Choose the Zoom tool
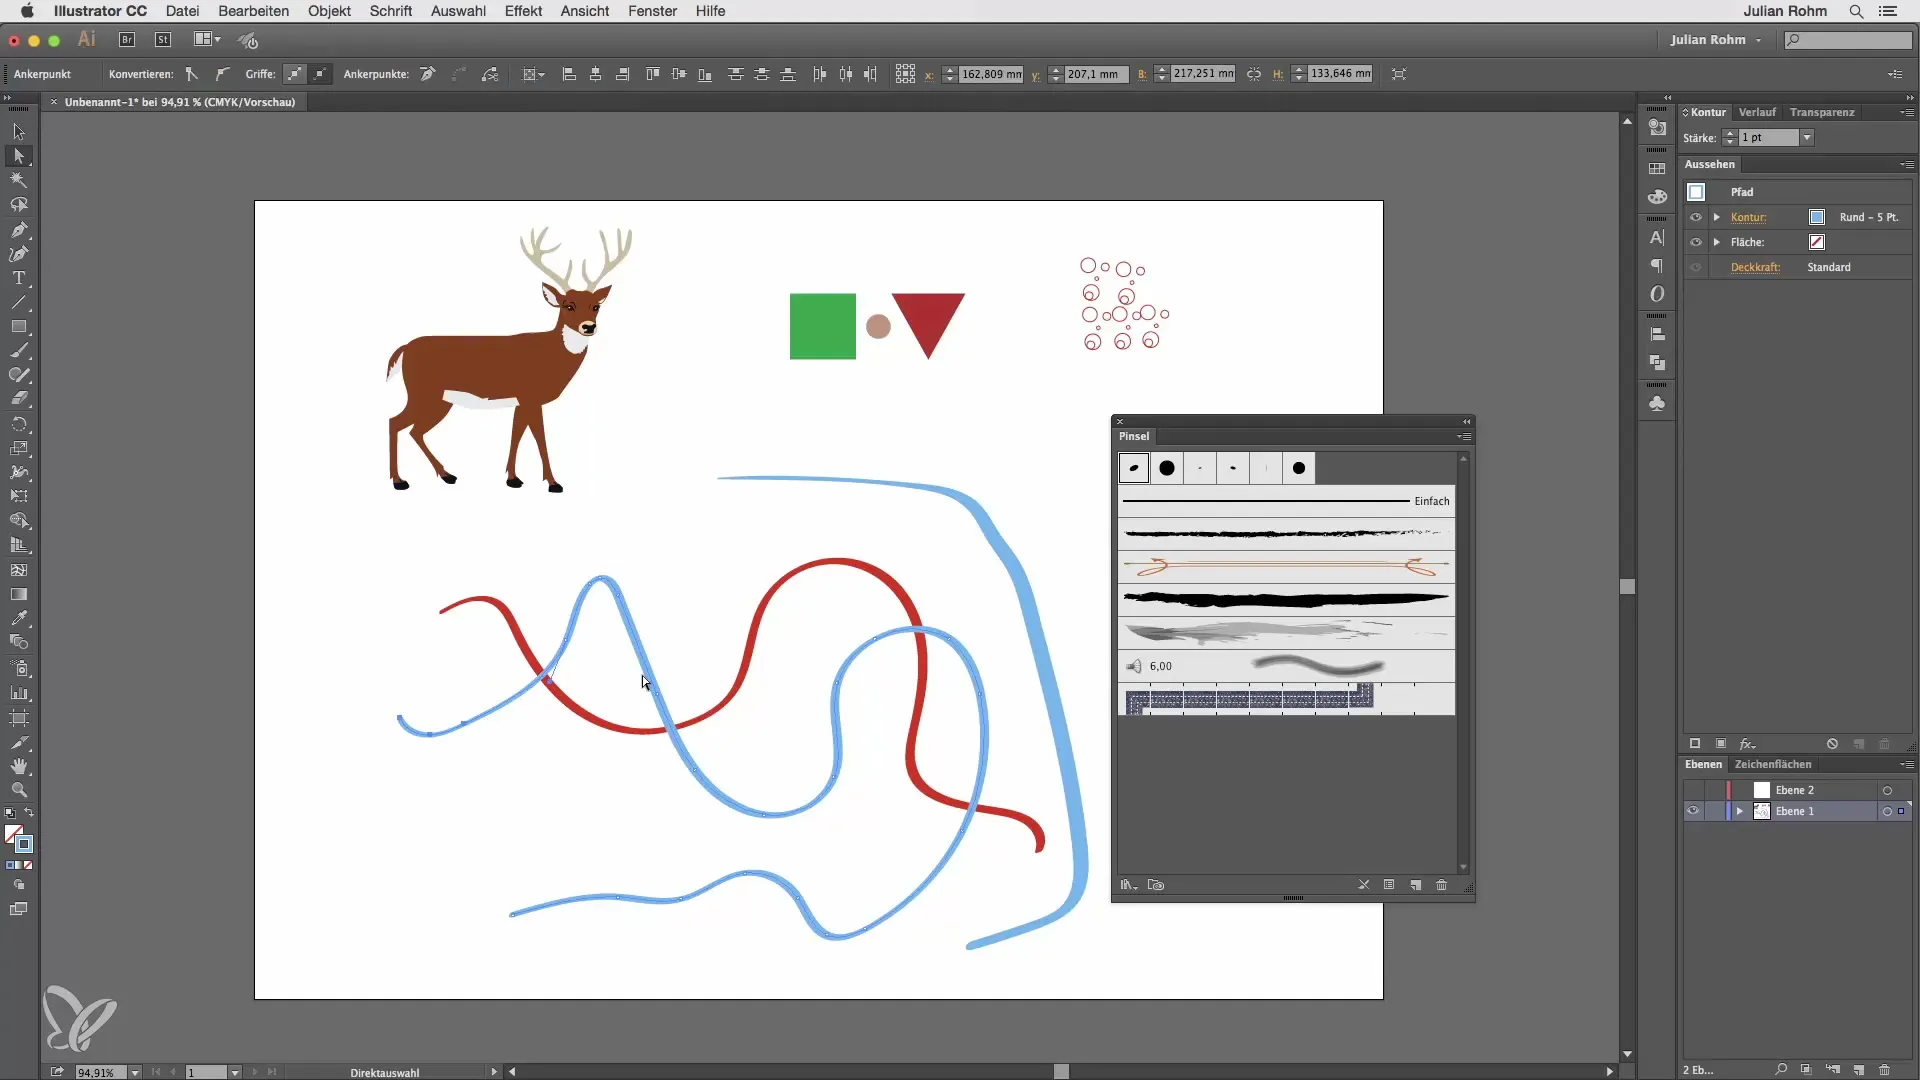Image resolution: width=1920 pixels, height=1080 pixels. click(19, 791)
